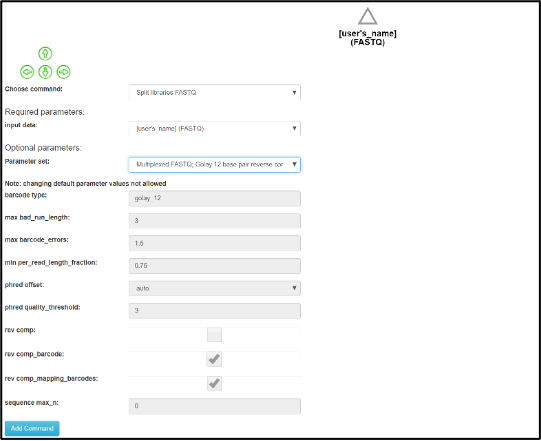
Task: Toggle the rev comp_mapping_barcodes checkbox
Action: click(214, 383)
